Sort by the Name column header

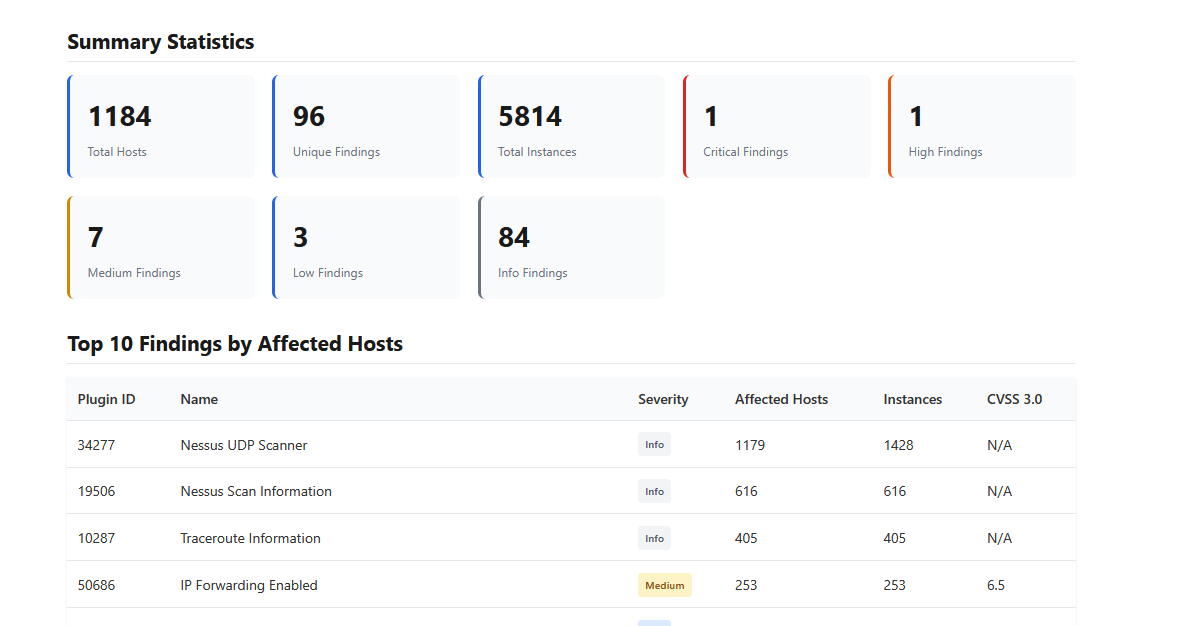pyautogui.click(x=199, y=399)
